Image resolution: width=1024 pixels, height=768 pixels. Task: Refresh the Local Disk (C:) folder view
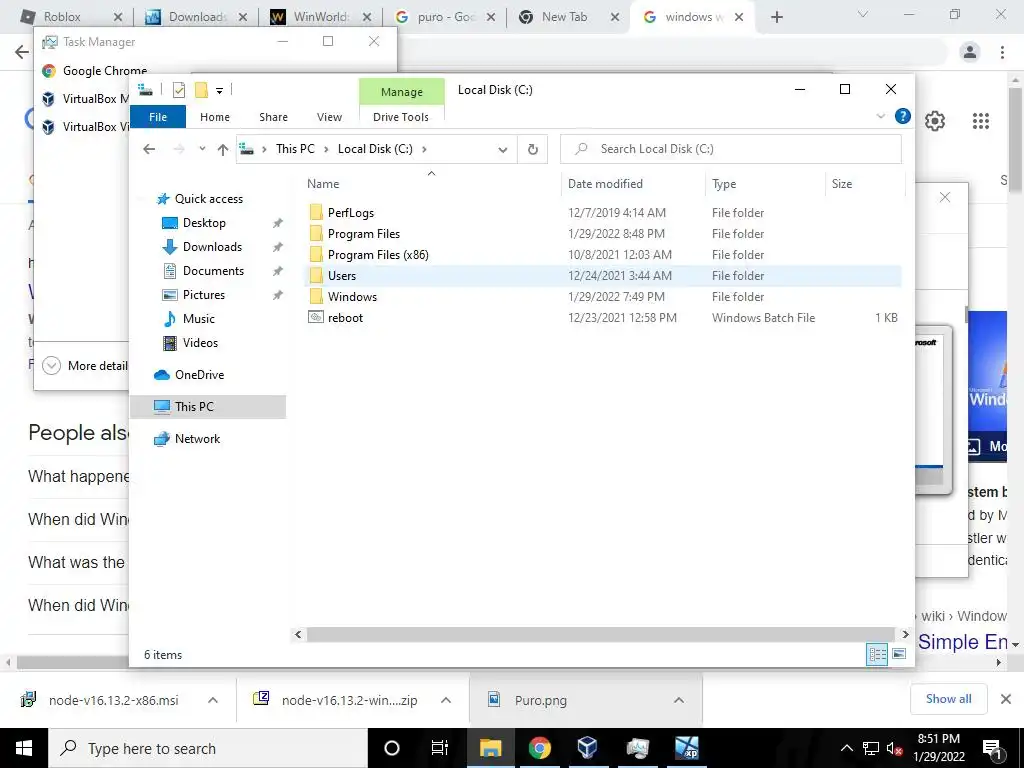[533, 150]
